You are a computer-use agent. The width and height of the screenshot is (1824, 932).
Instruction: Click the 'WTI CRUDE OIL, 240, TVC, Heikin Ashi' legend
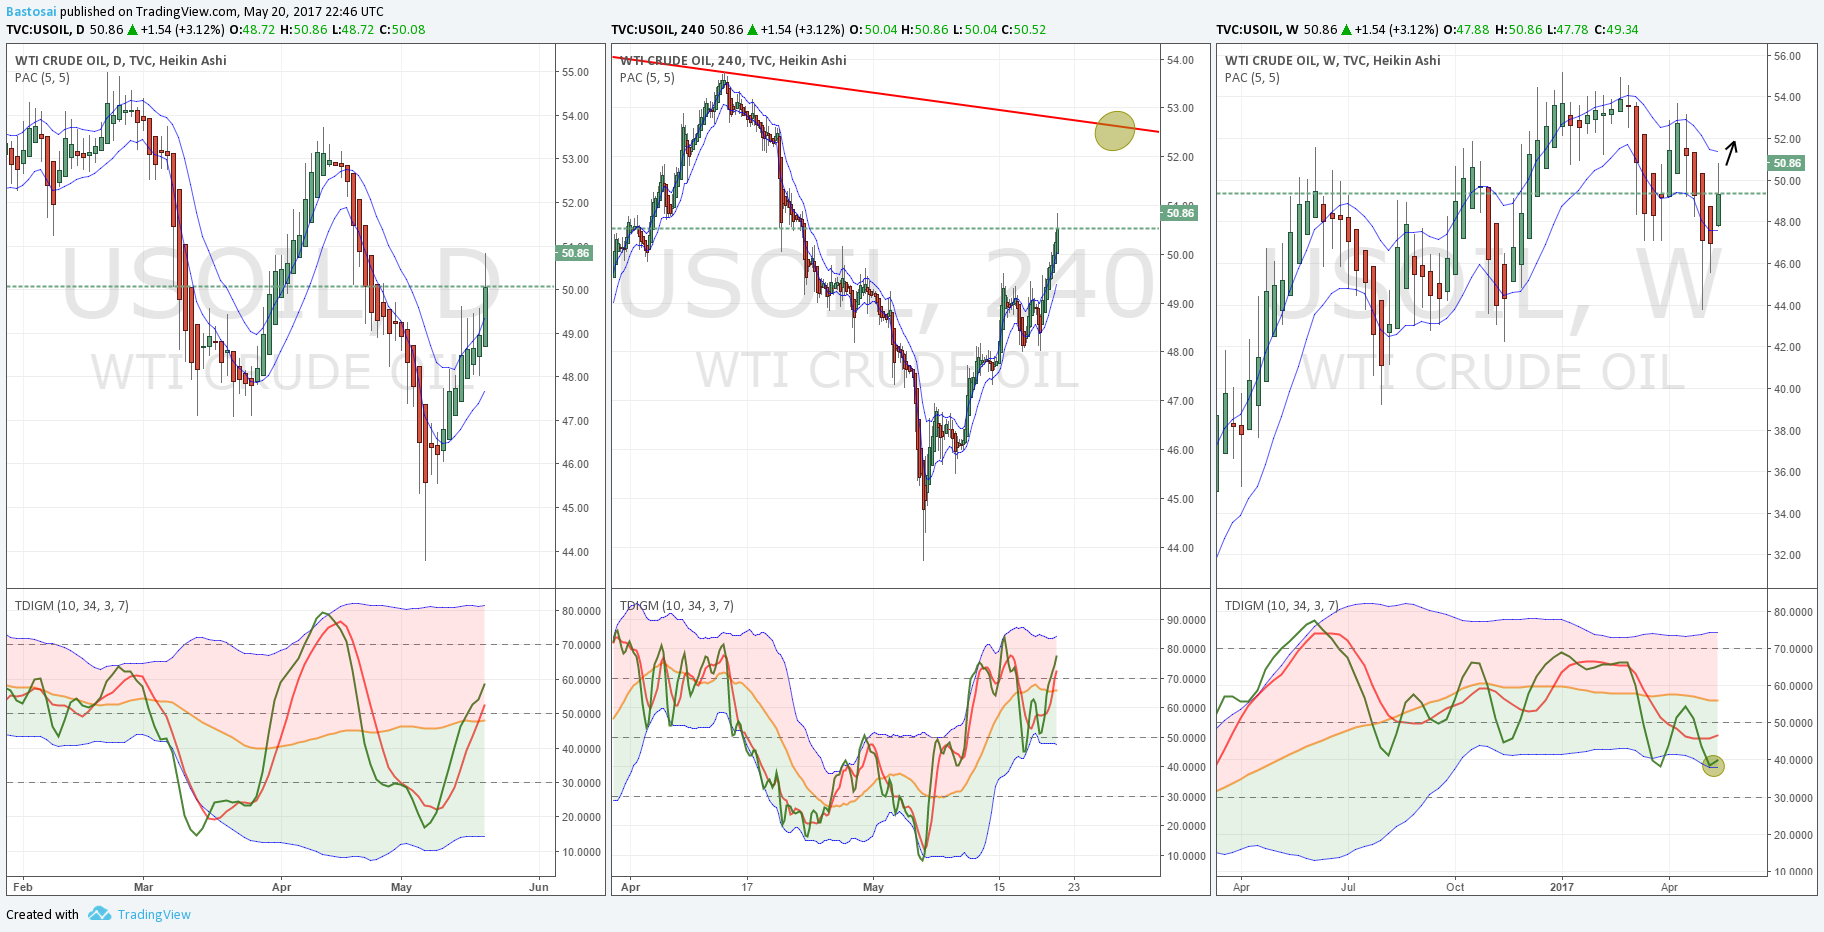[733, 60]
